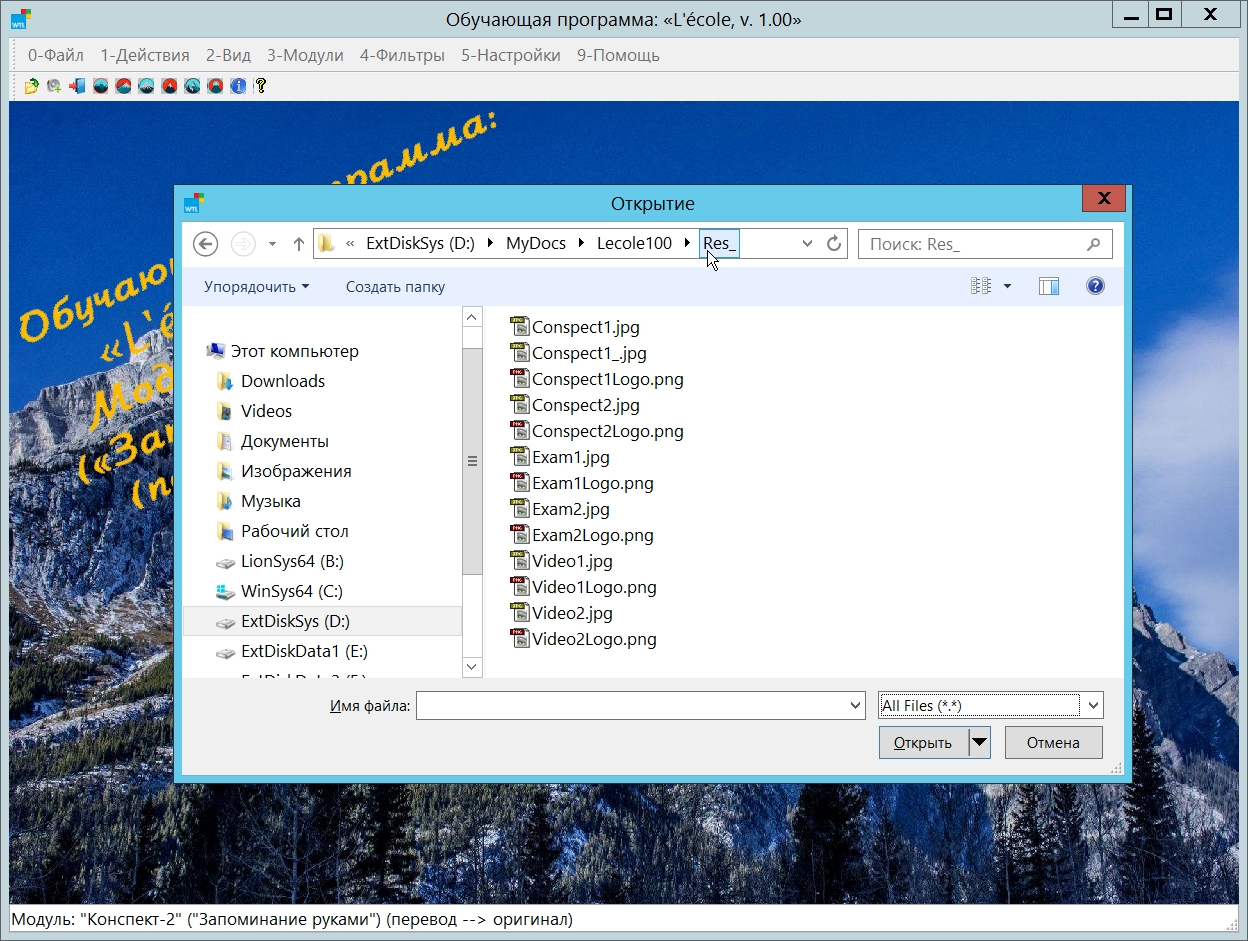
Task: Click the up-folder arrow in dialog
Action: point(298,244)
